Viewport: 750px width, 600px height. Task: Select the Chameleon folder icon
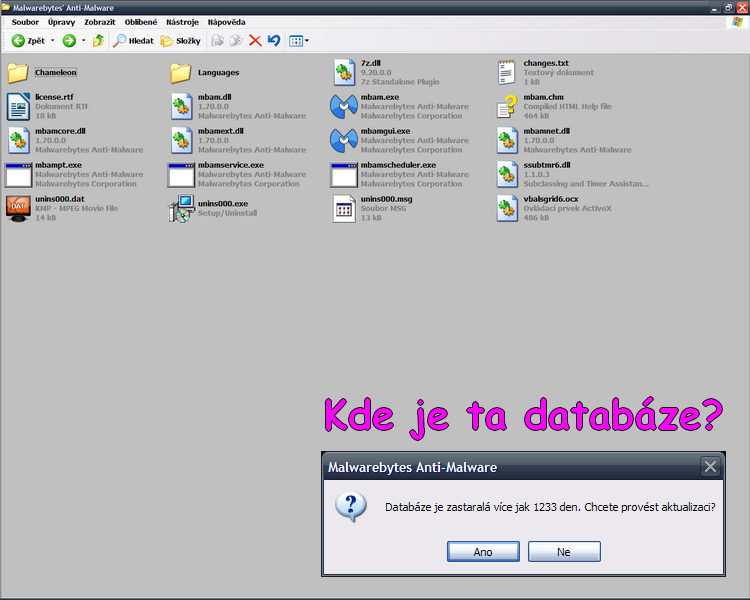pos(18,73)
